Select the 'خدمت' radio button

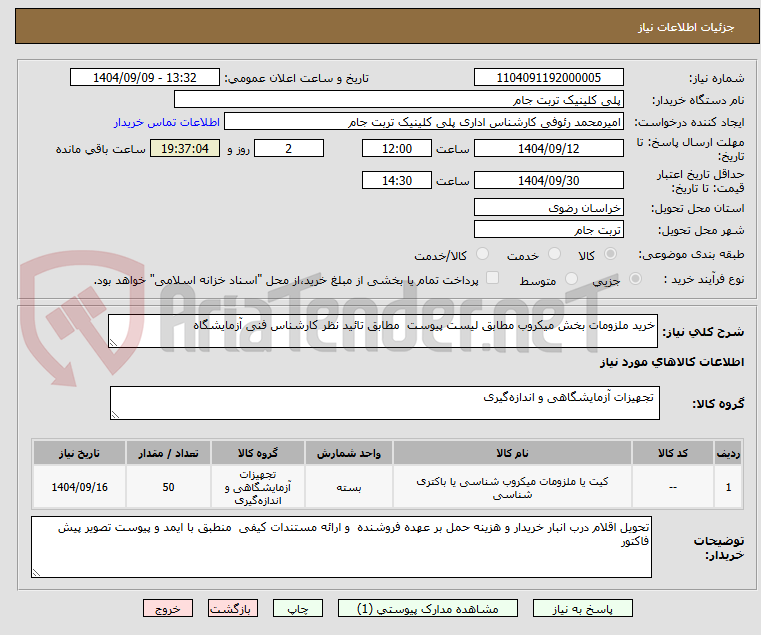click(x=554, y=254)
